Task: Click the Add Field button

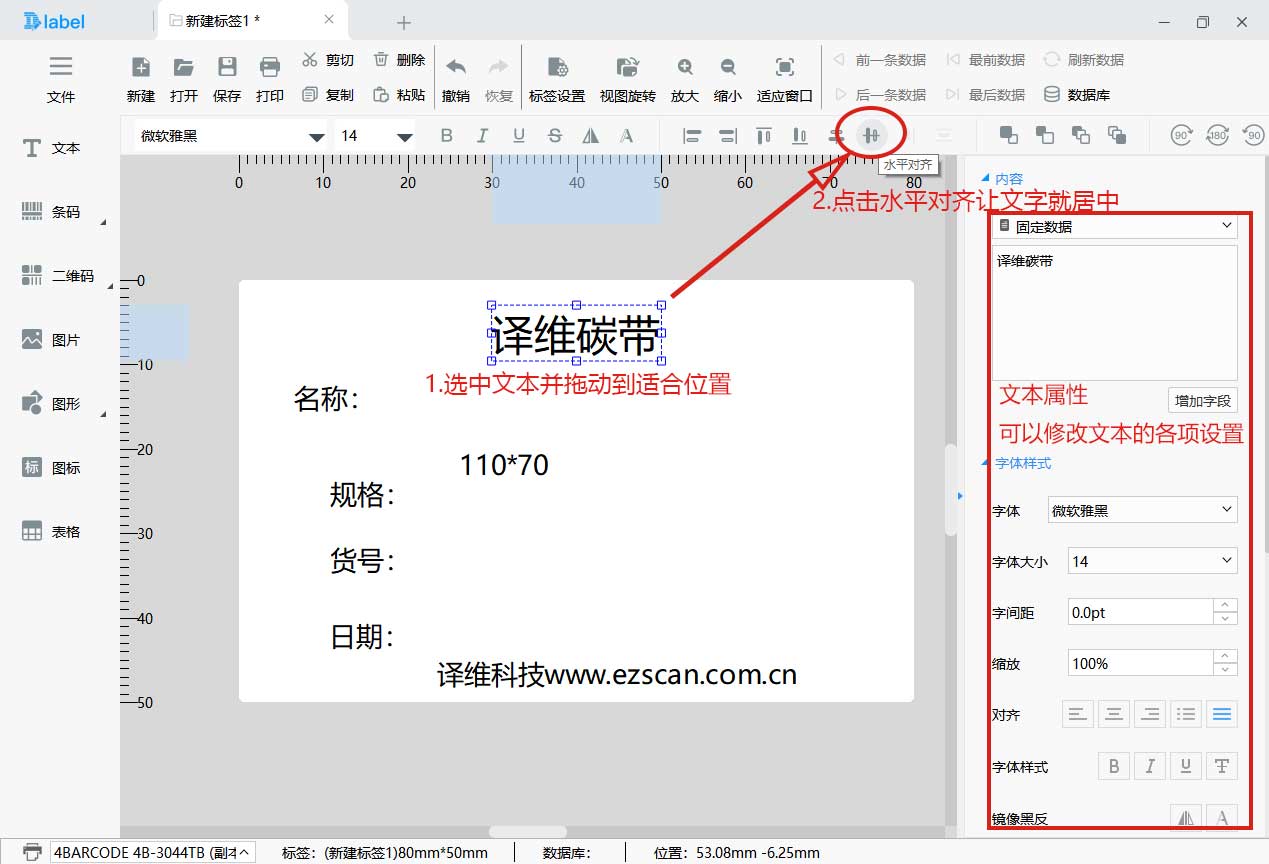Action: coord(1203,401)
